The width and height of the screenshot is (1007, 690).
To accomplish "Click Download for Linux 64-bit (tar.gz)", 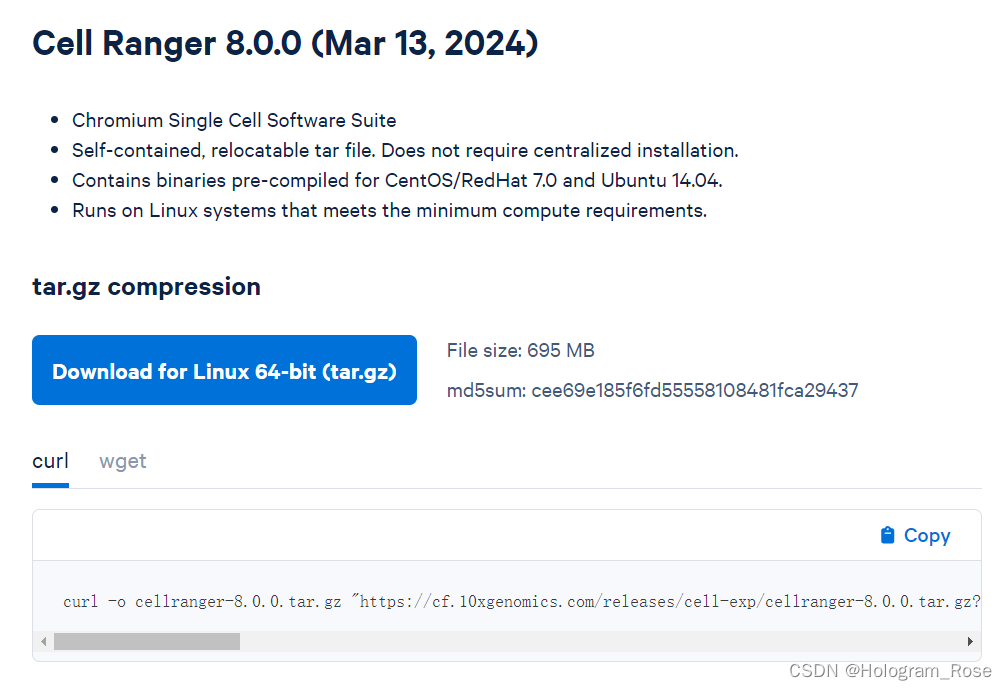I will pos(224,370).
